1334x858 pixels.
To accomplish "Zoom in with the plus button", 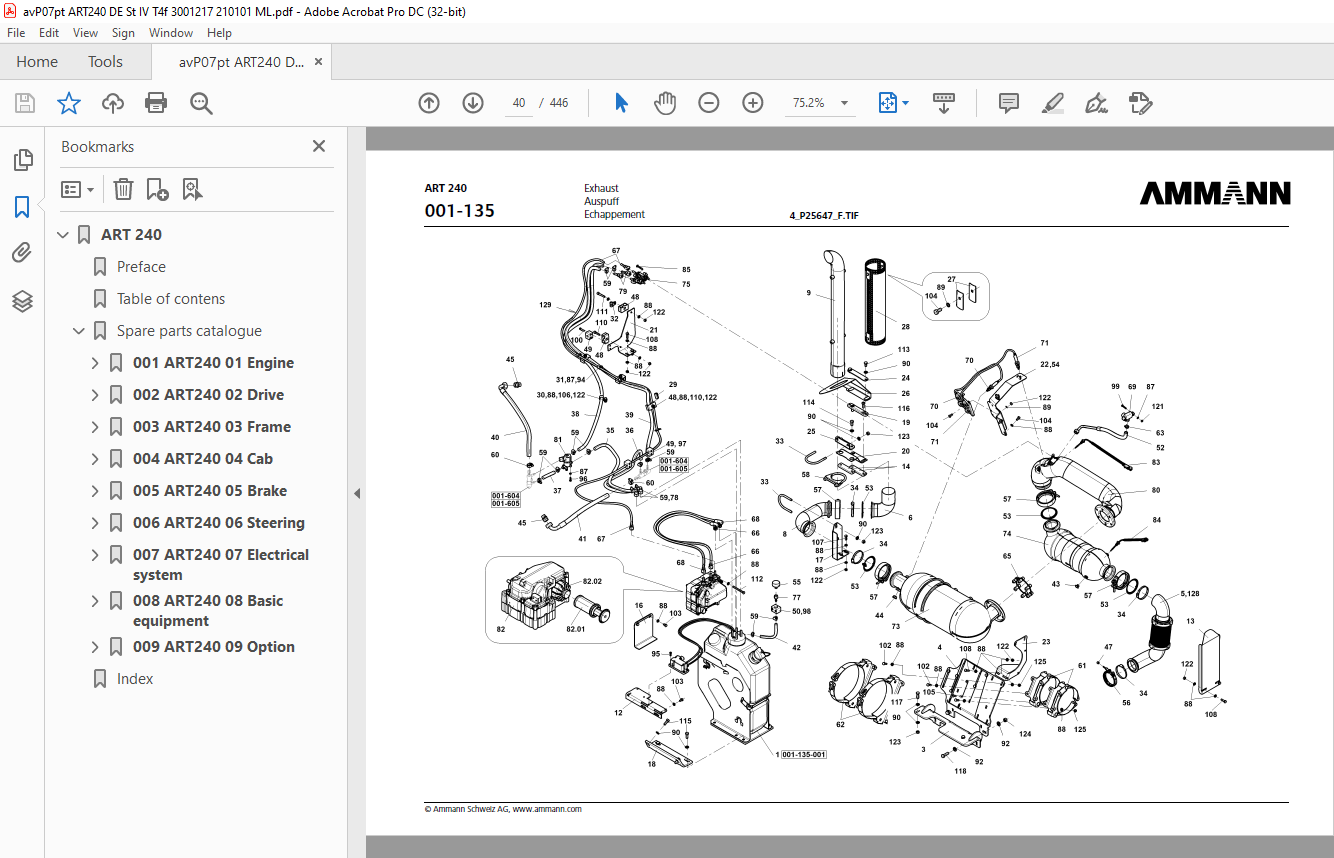I will (x=753, y=103).
